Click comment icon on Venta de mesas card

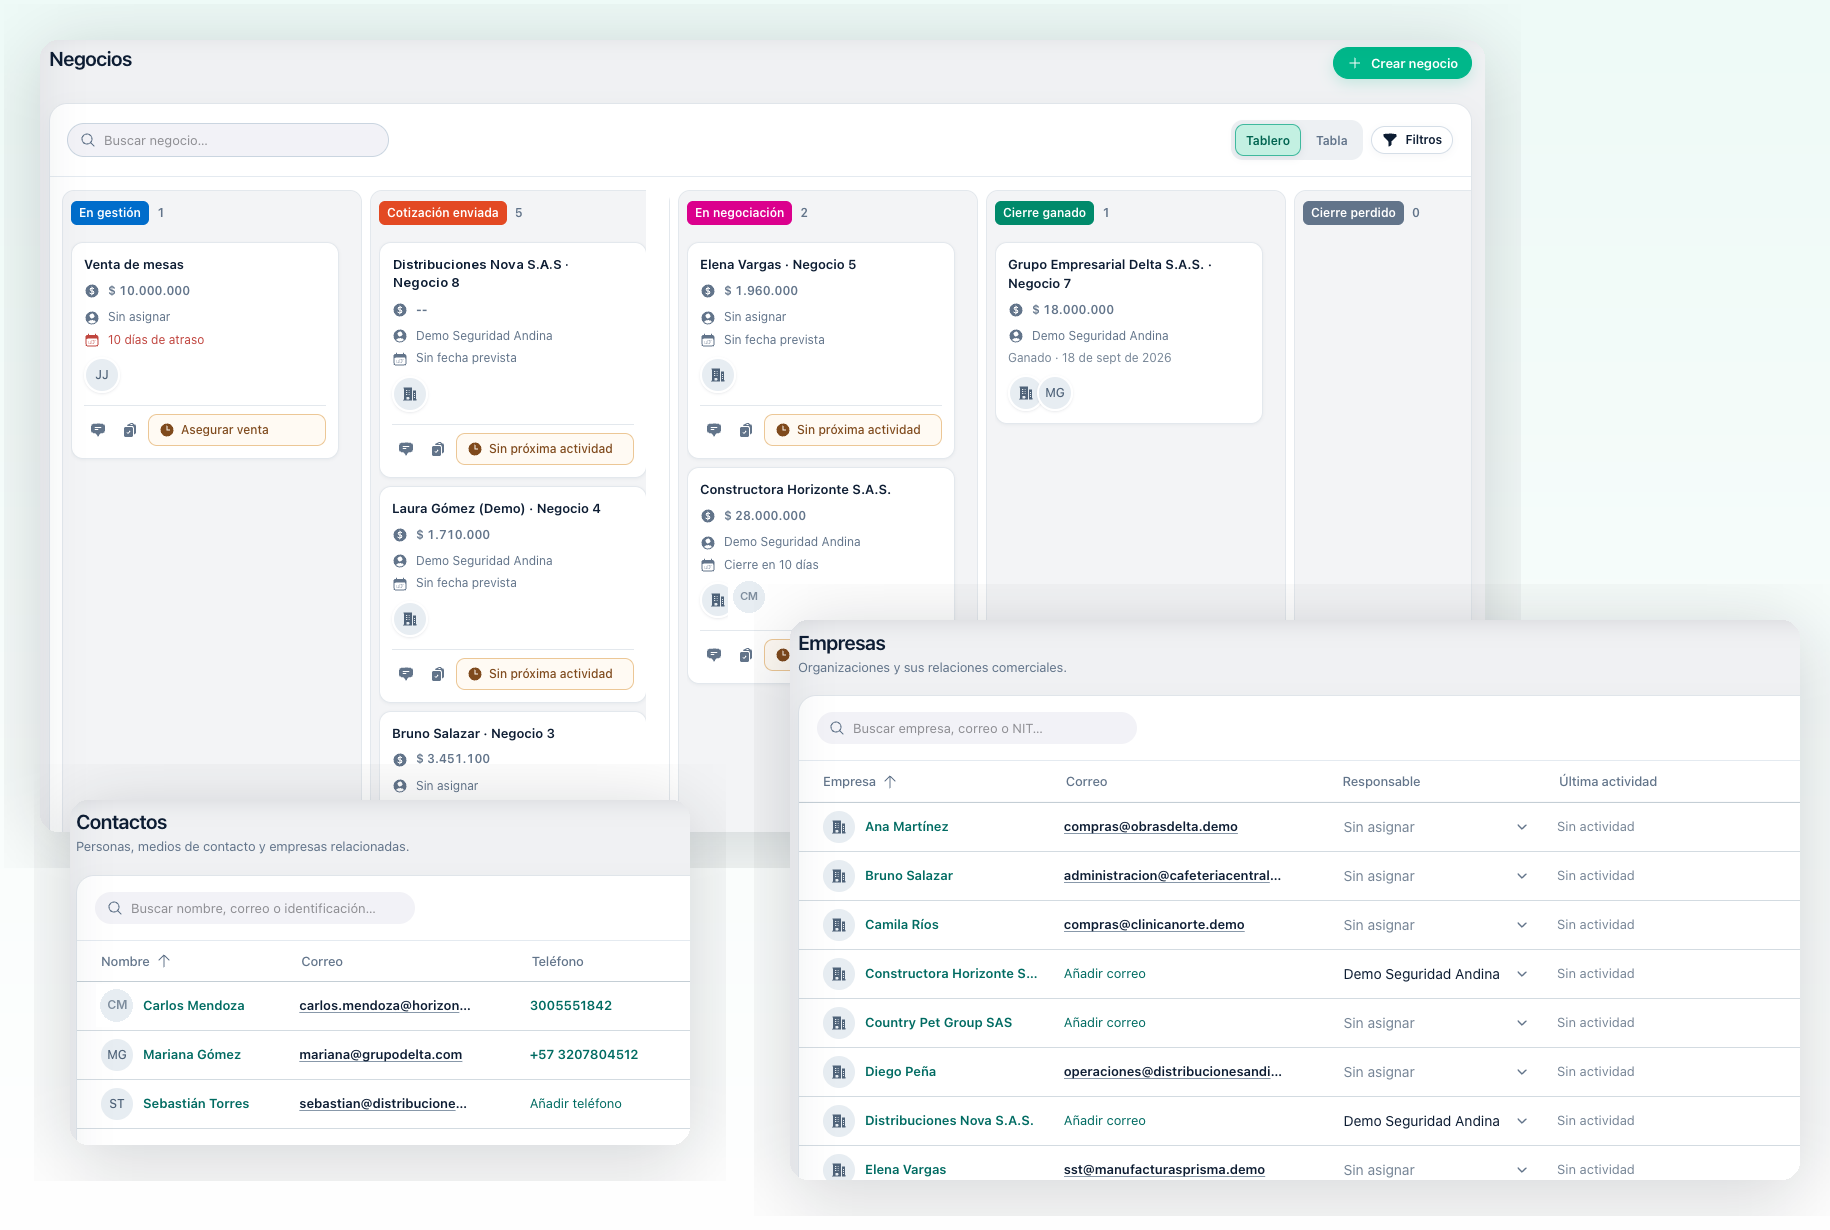[x=98, y=430]
